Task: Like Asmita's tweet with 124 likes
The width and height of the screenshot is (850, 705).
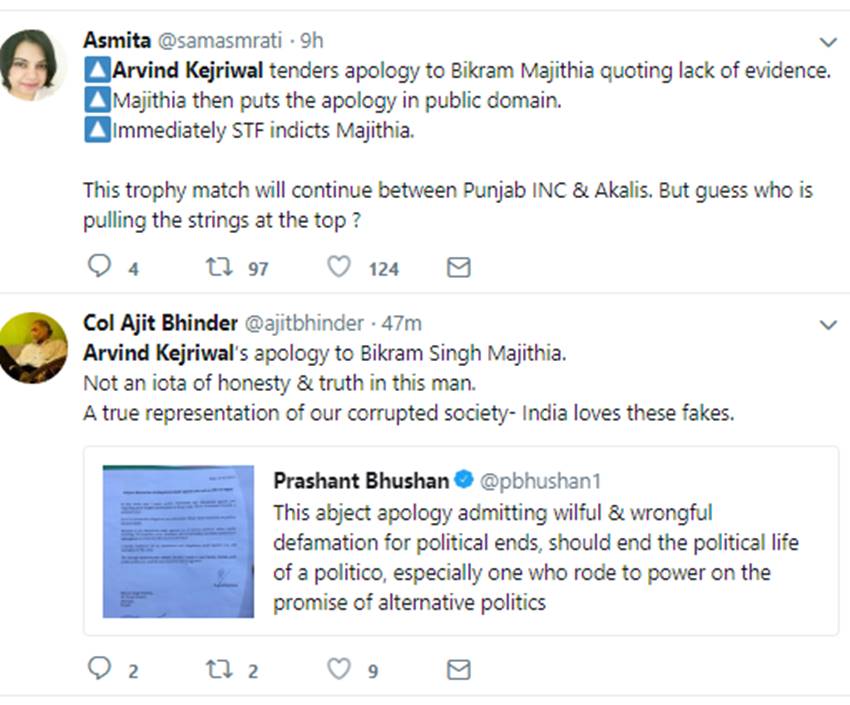Action: [x=340, y=267]
